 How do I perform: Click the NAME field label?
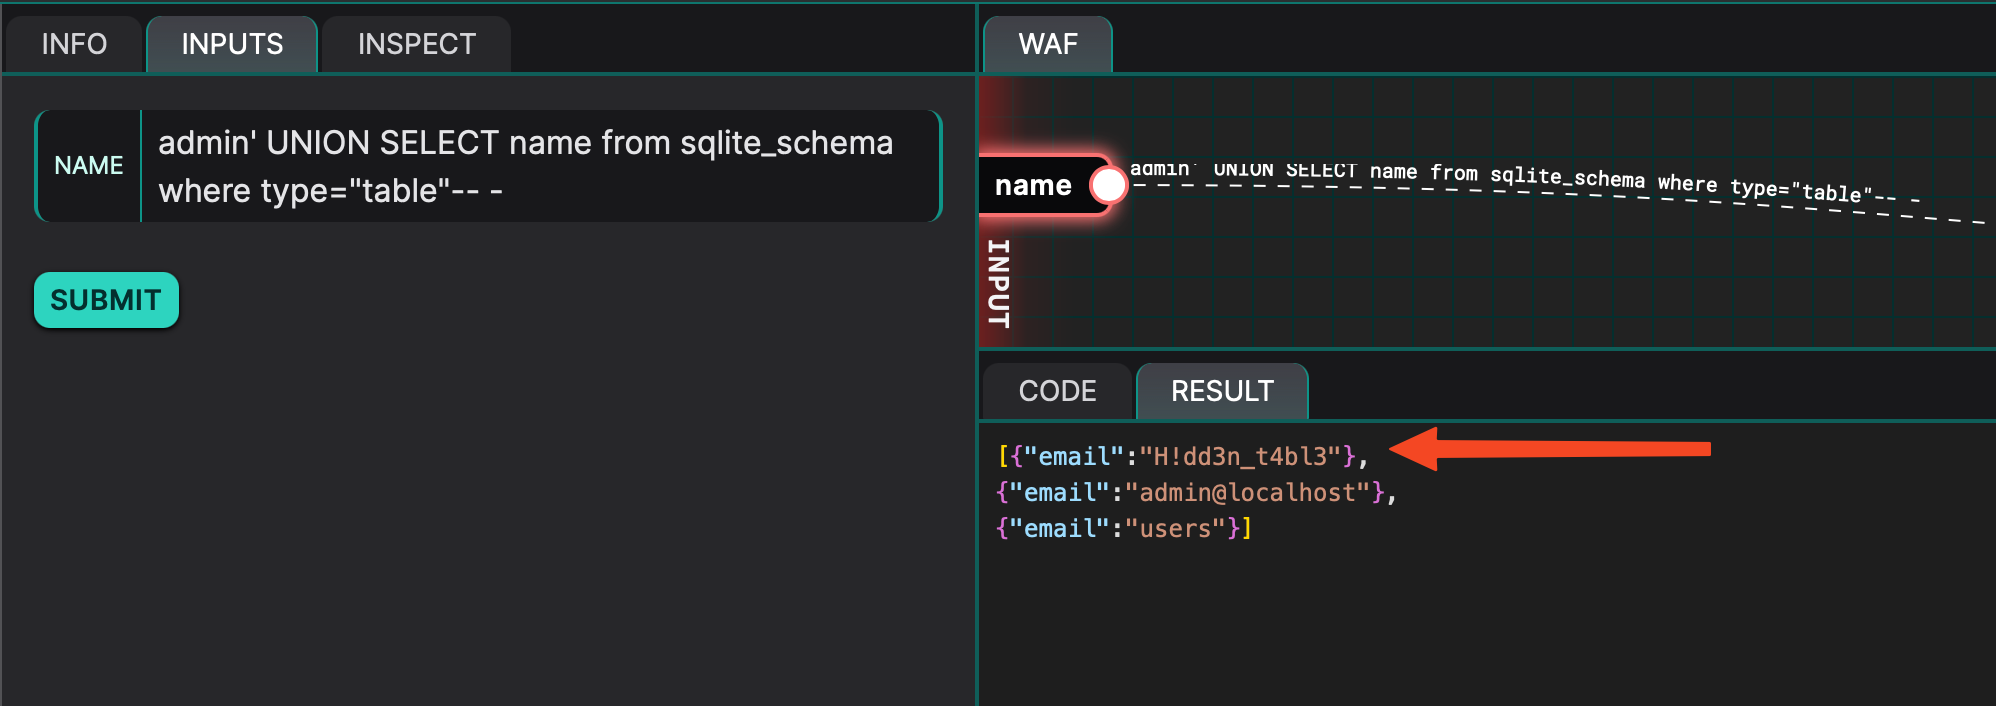coord(89,166)
